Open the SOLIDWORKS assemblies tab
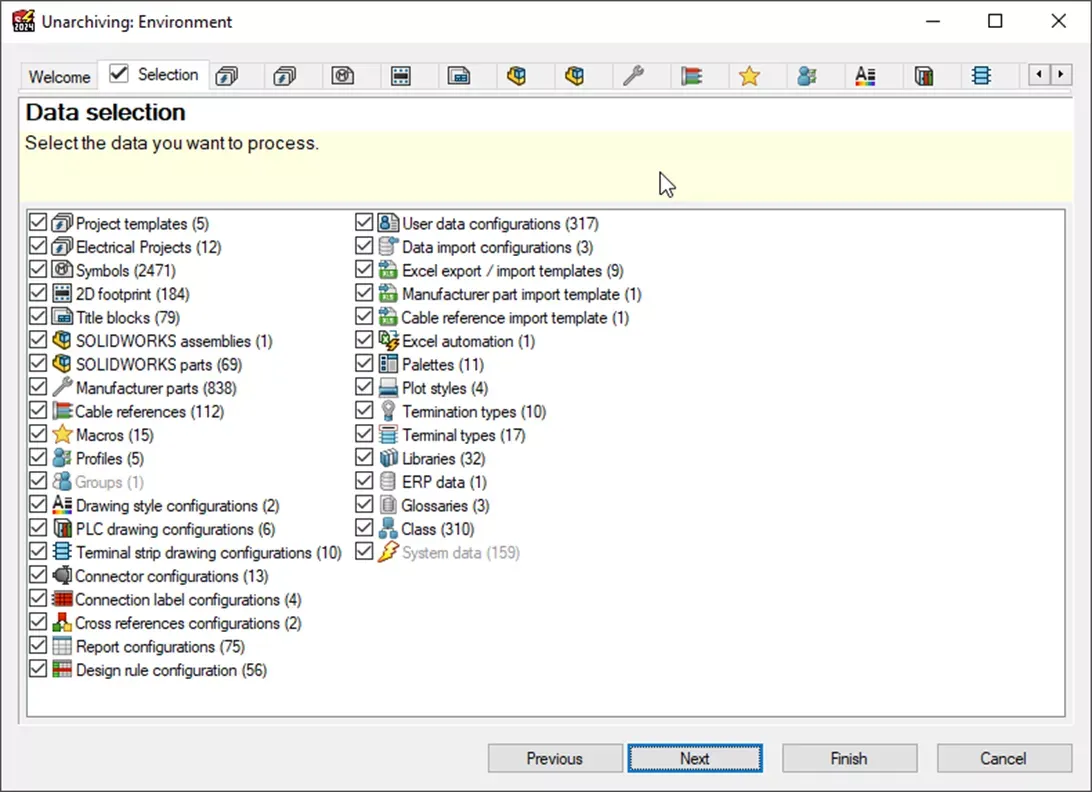1092x792 pixels. 517,75
